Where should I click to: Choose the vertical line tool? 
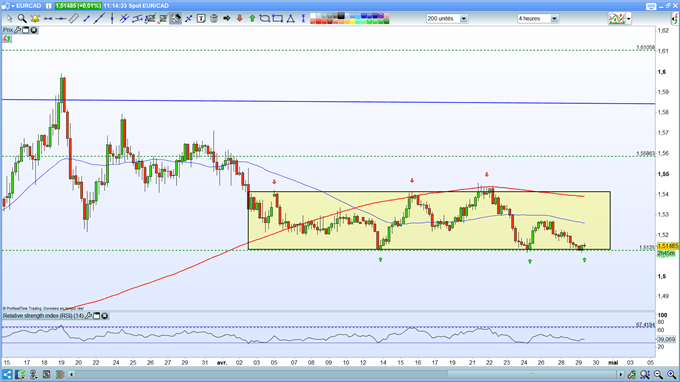tap(112, 18)
